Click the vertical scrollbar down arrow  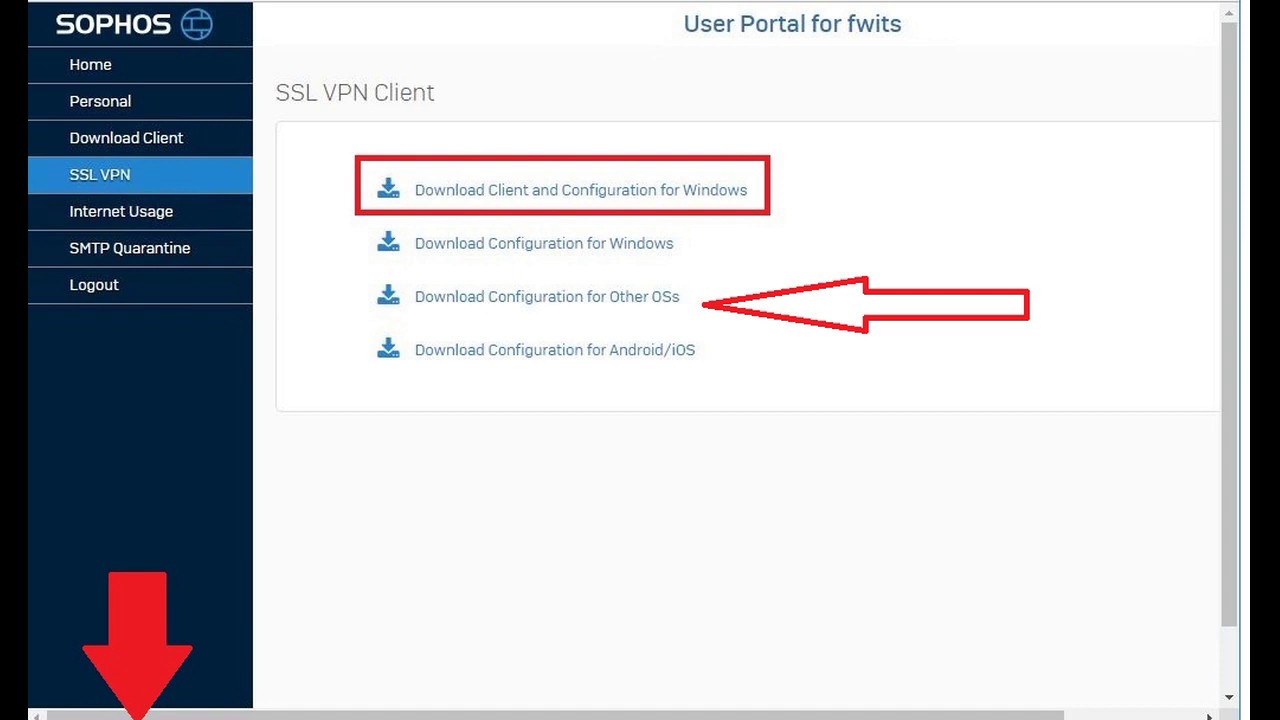pyautogui.click(x=1229, y=698)
